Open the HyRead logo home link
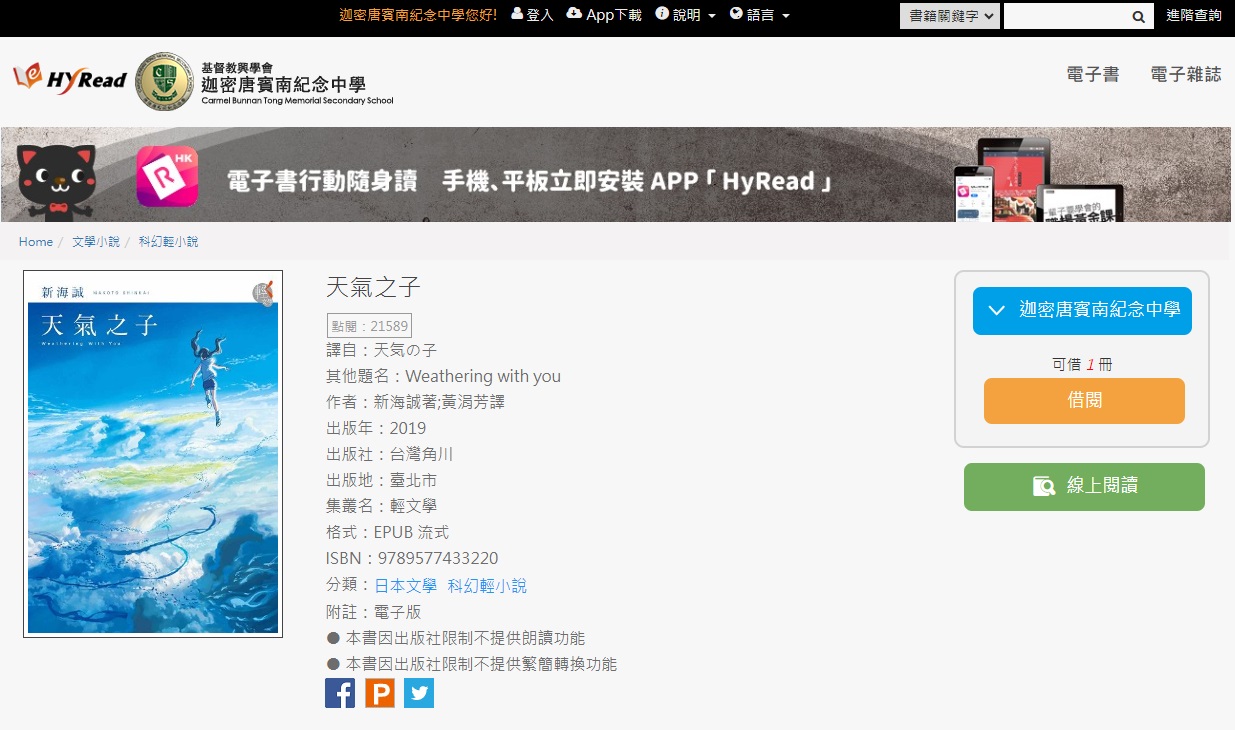The height and width of the screenshot is (730, 1235). tap(70, 80)
